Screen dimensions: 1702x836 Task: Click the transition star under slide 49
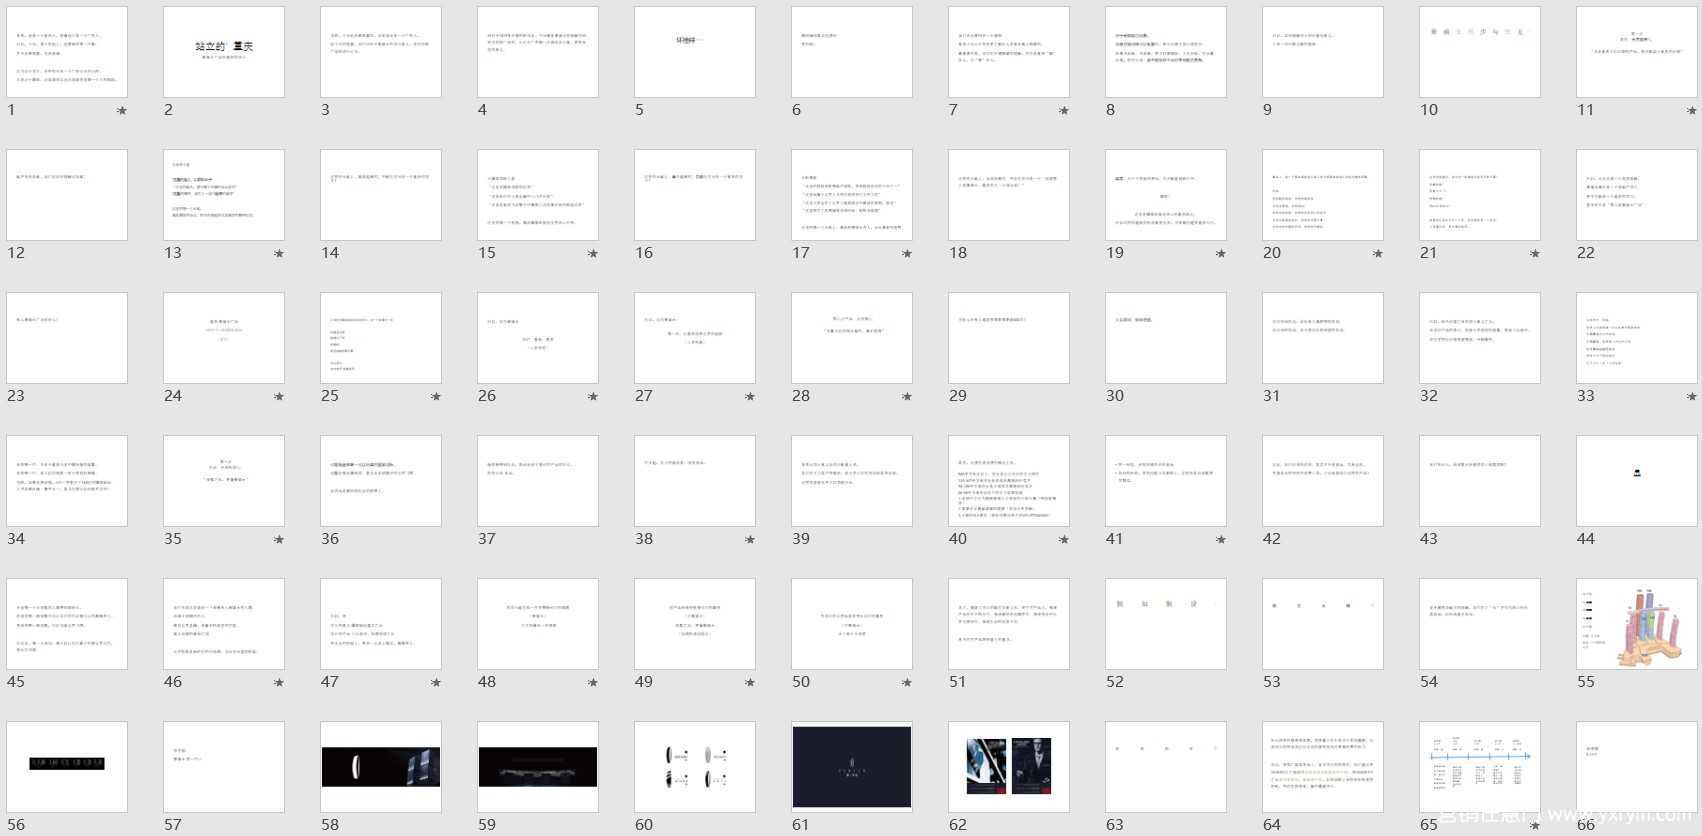point(750,683)
